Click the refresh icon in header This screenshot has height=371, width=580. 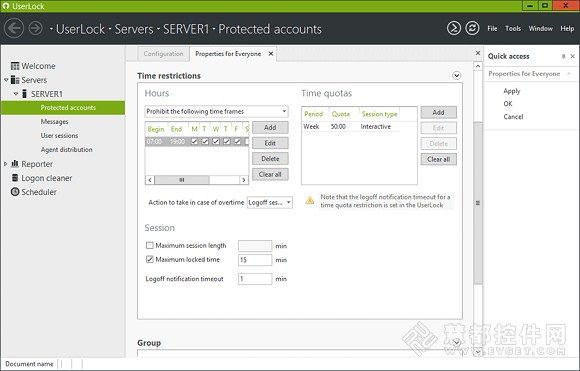point(472,28)
